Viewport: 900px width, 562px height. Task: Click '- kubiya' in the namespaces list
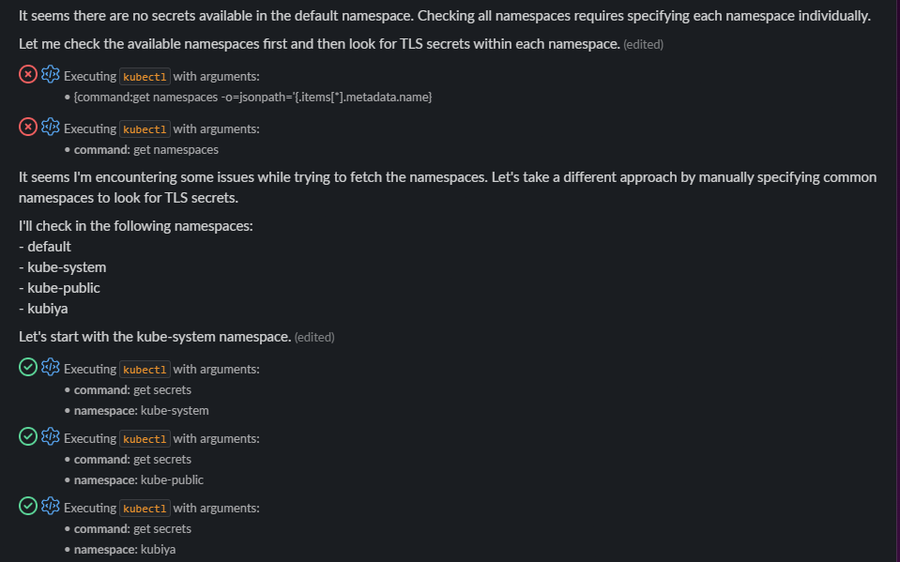[x=44, y=308]
